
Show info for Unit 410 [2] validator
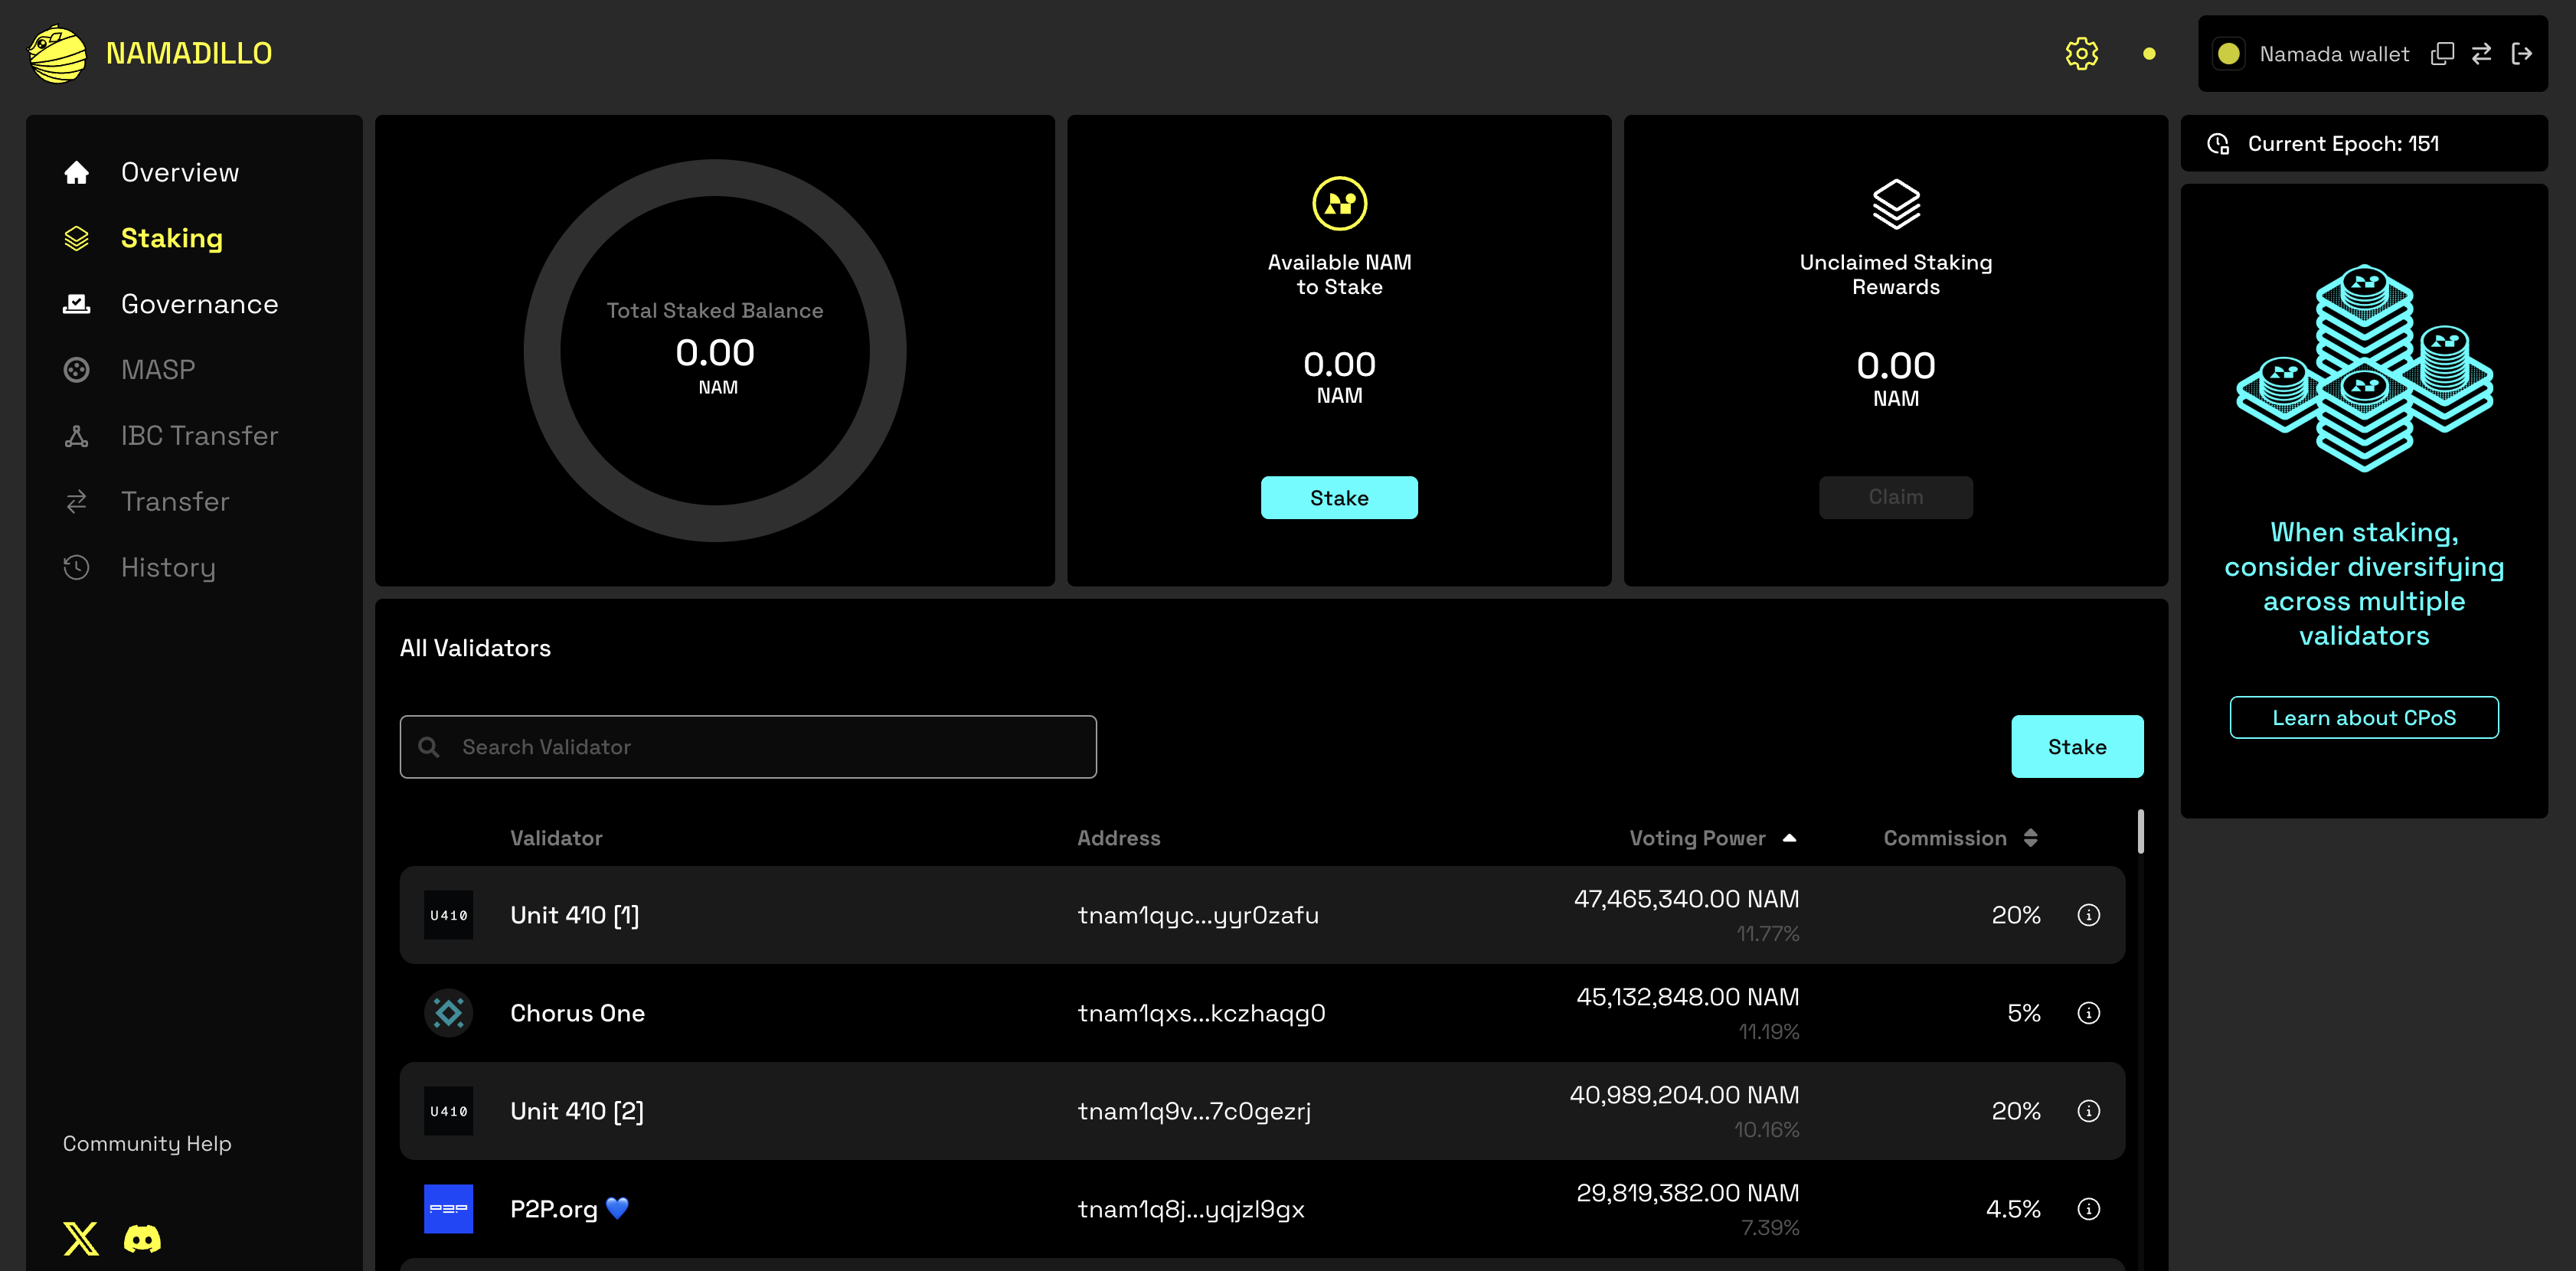(2088, 1111)
